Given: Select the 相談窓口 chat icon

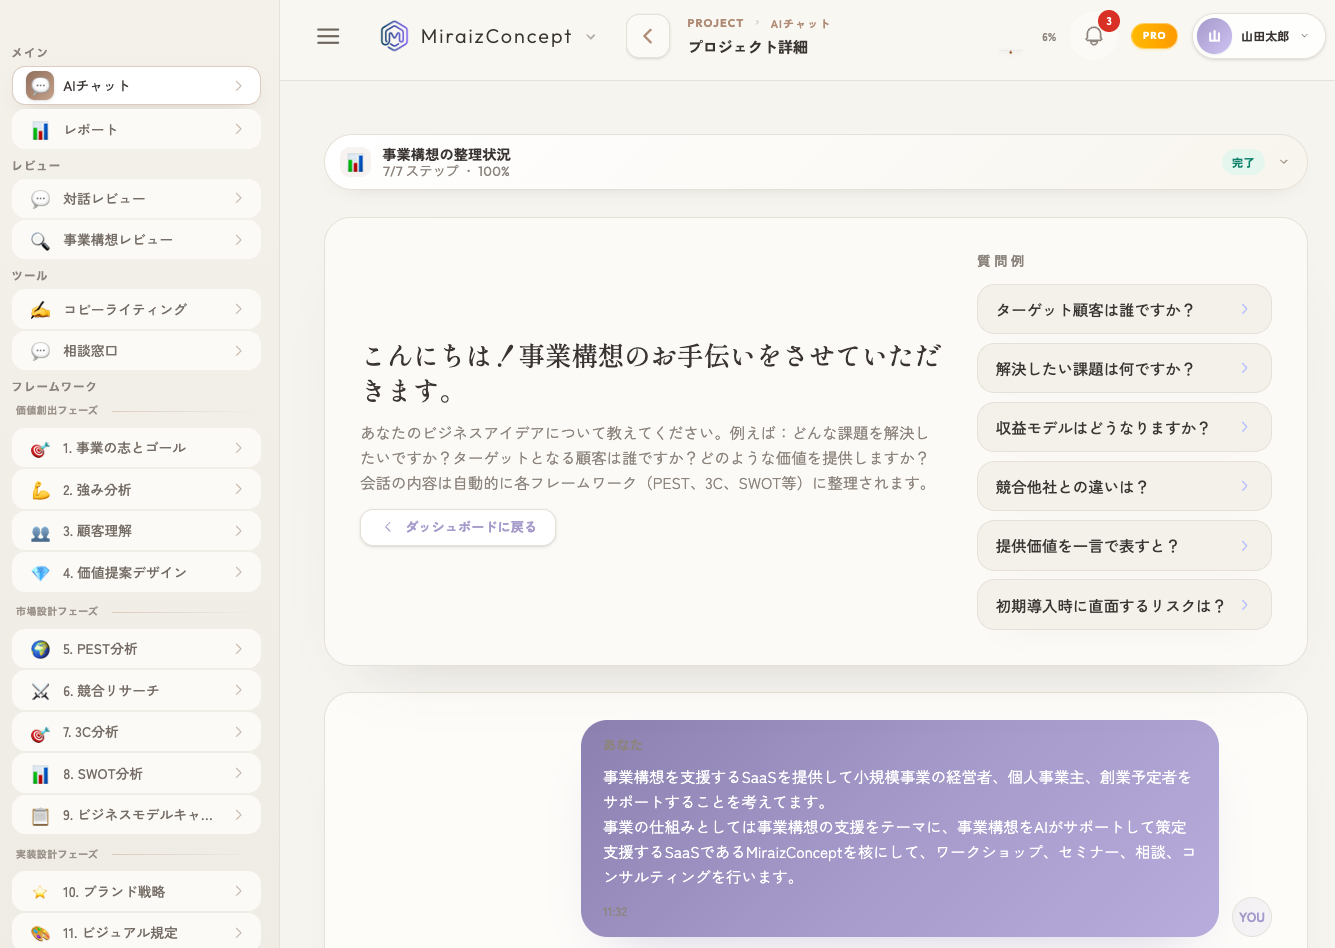Looking at the screenshot, I should click(x=38, y=350).
